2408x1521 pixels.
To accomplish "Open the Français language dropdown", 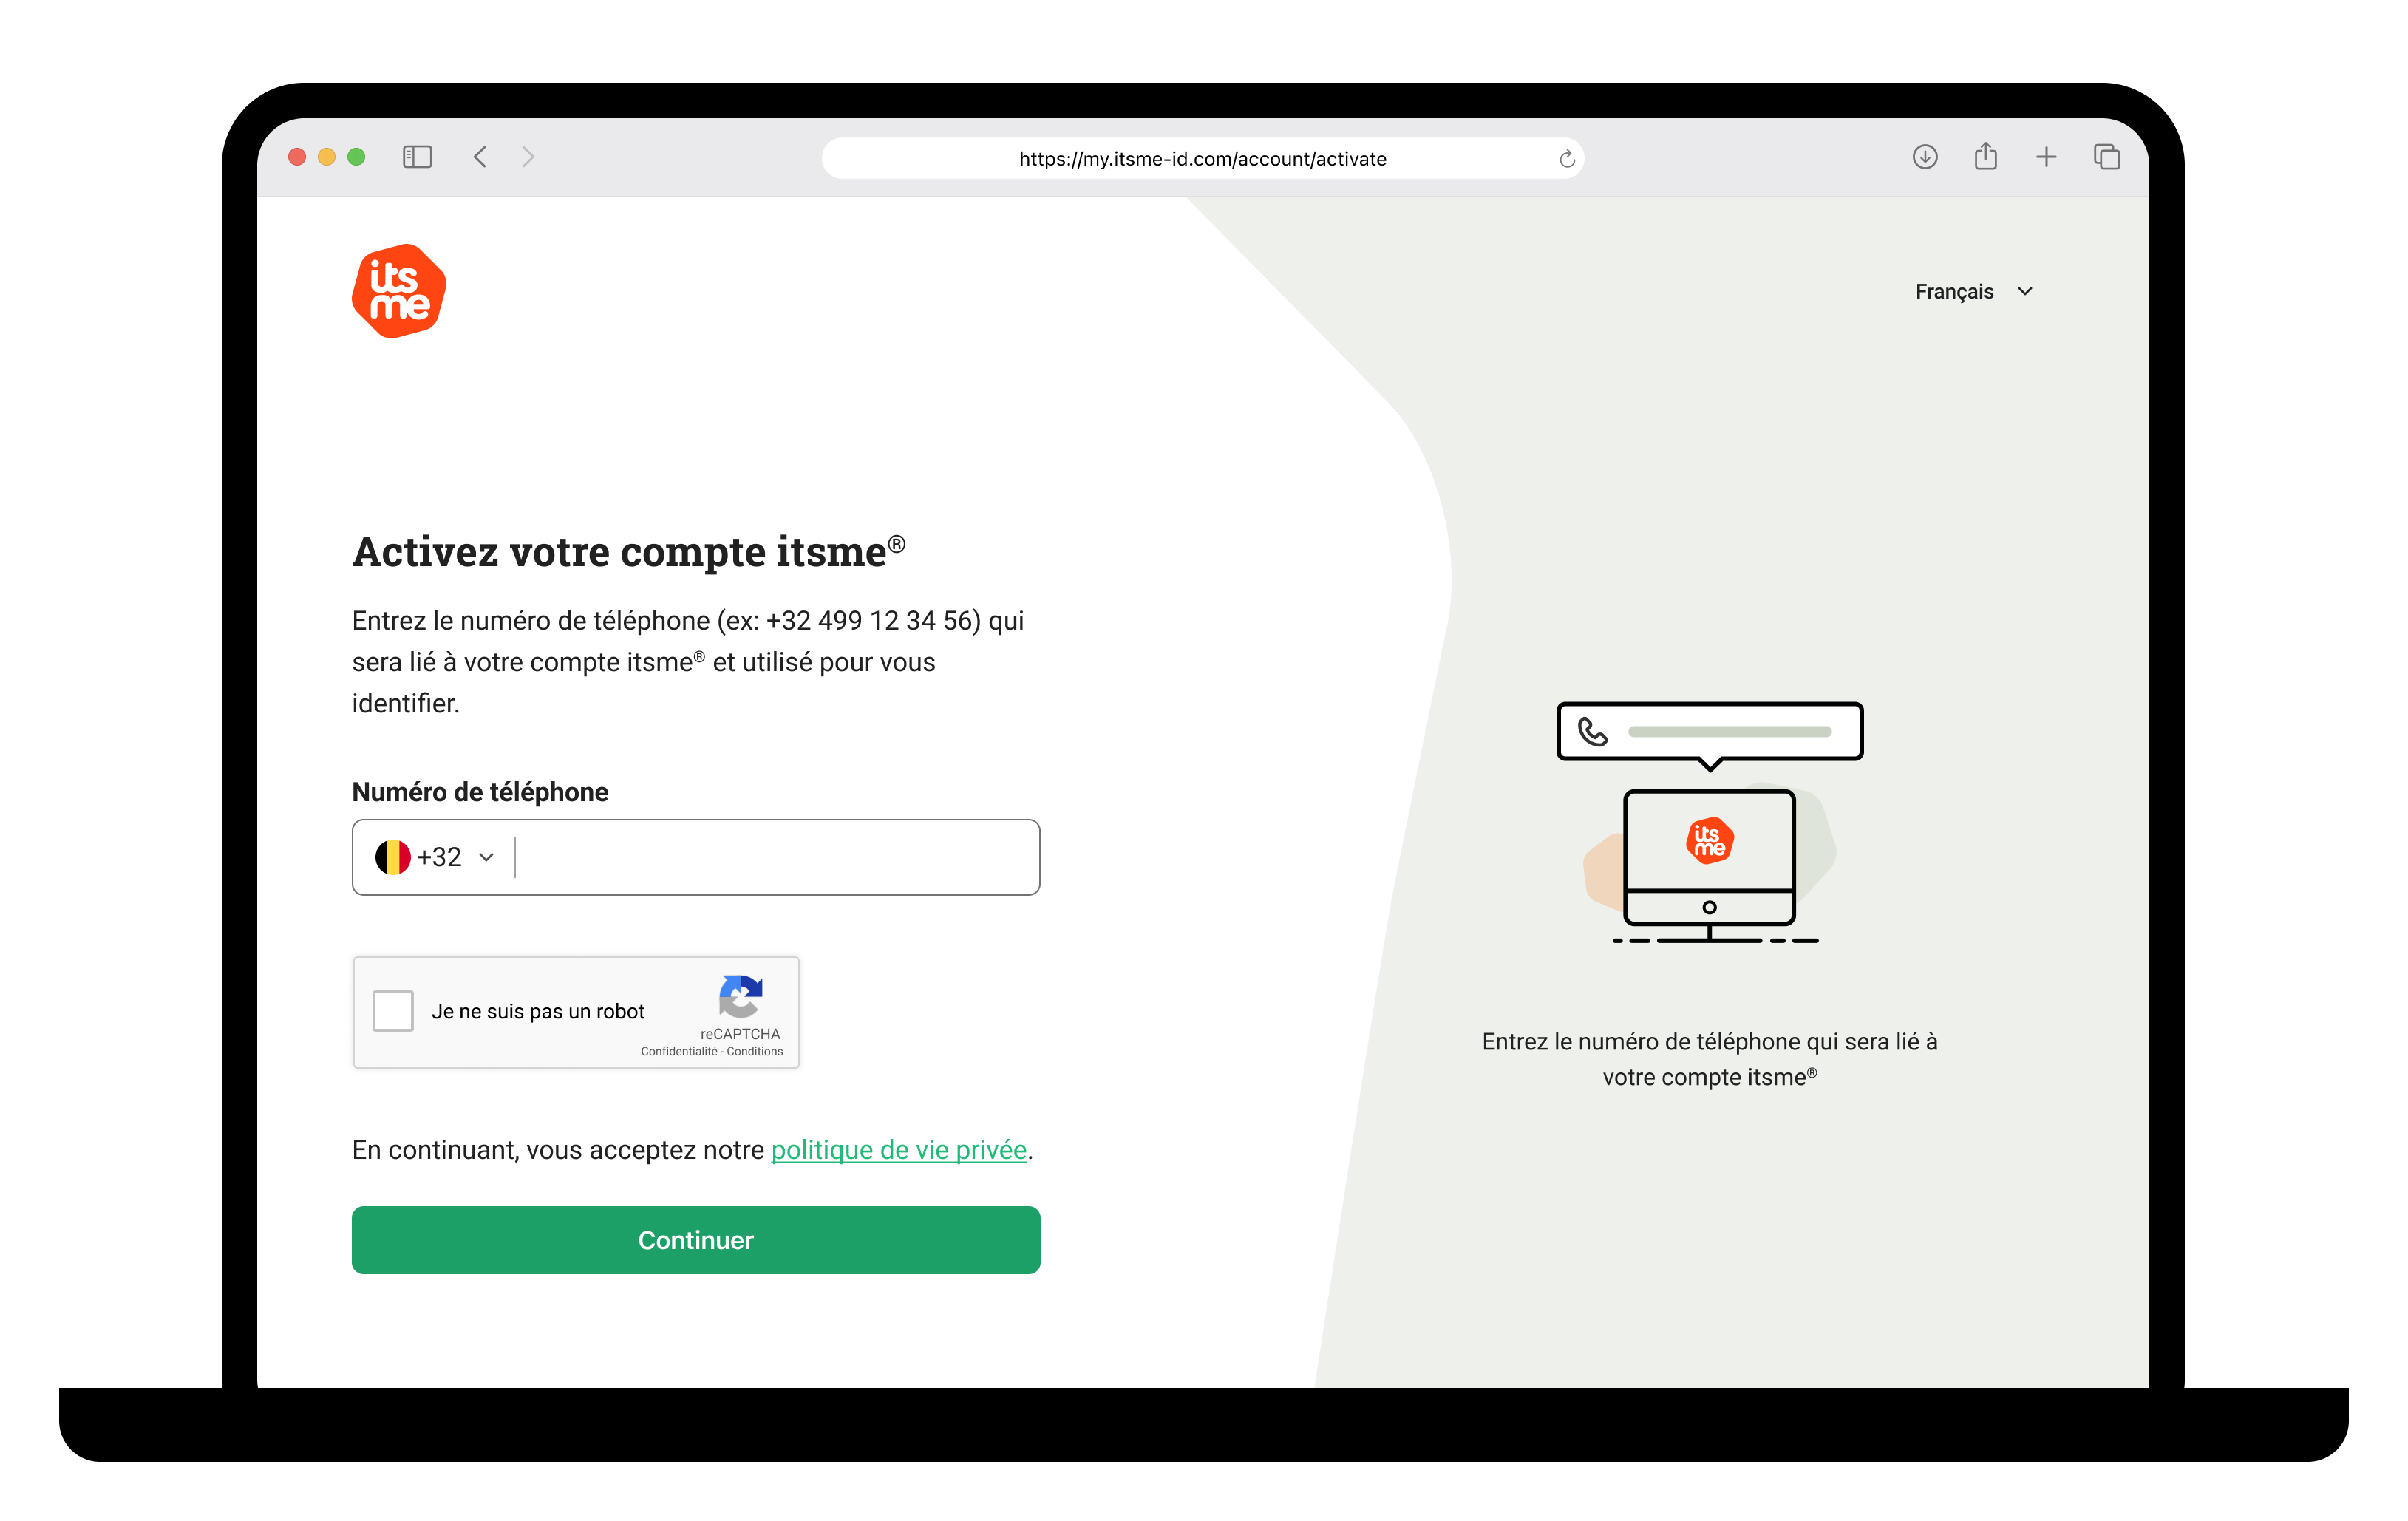I will (1973, 291).
